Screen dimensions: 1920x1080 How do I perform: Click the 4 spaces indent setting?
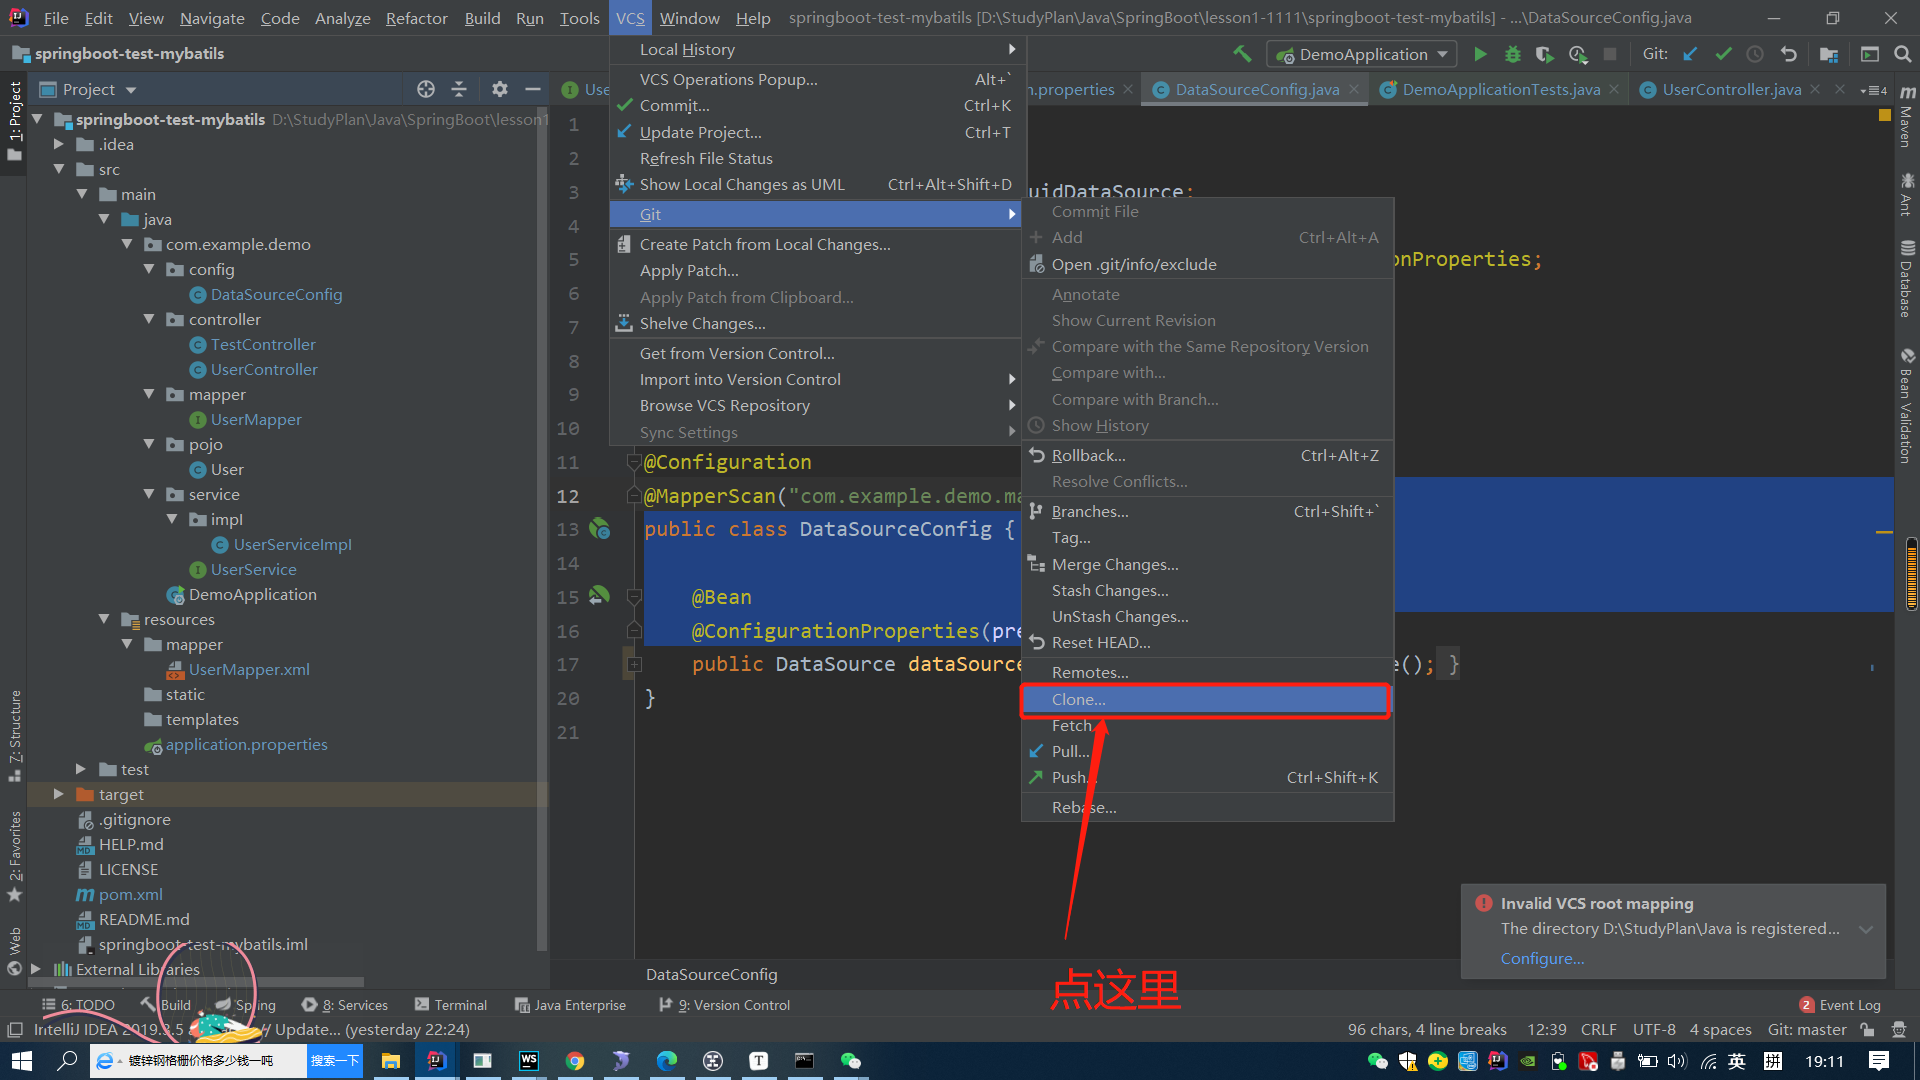click(1720, 1029)
